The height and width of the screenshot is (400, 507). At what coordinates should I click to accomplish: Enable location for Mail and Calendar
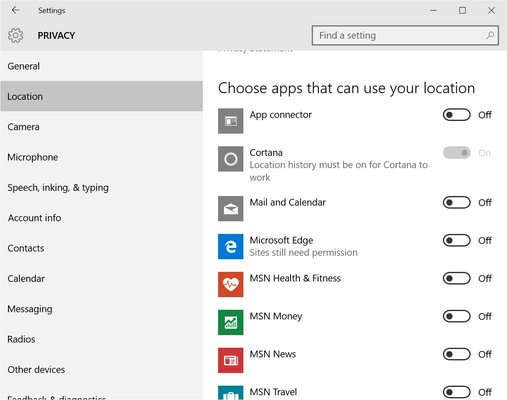pos(456,202)
